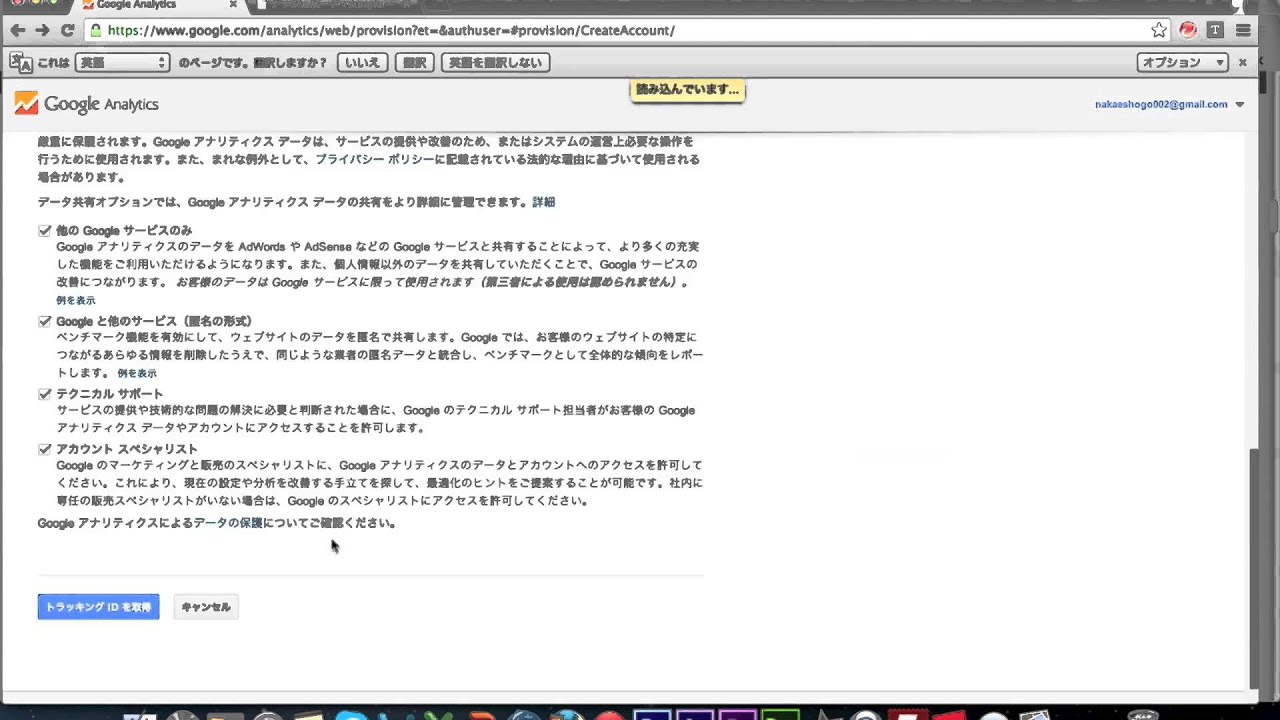Screen dimensions: 1280x720
Task: Click the T extension icon in toolbar
Action: point(1215,30)
